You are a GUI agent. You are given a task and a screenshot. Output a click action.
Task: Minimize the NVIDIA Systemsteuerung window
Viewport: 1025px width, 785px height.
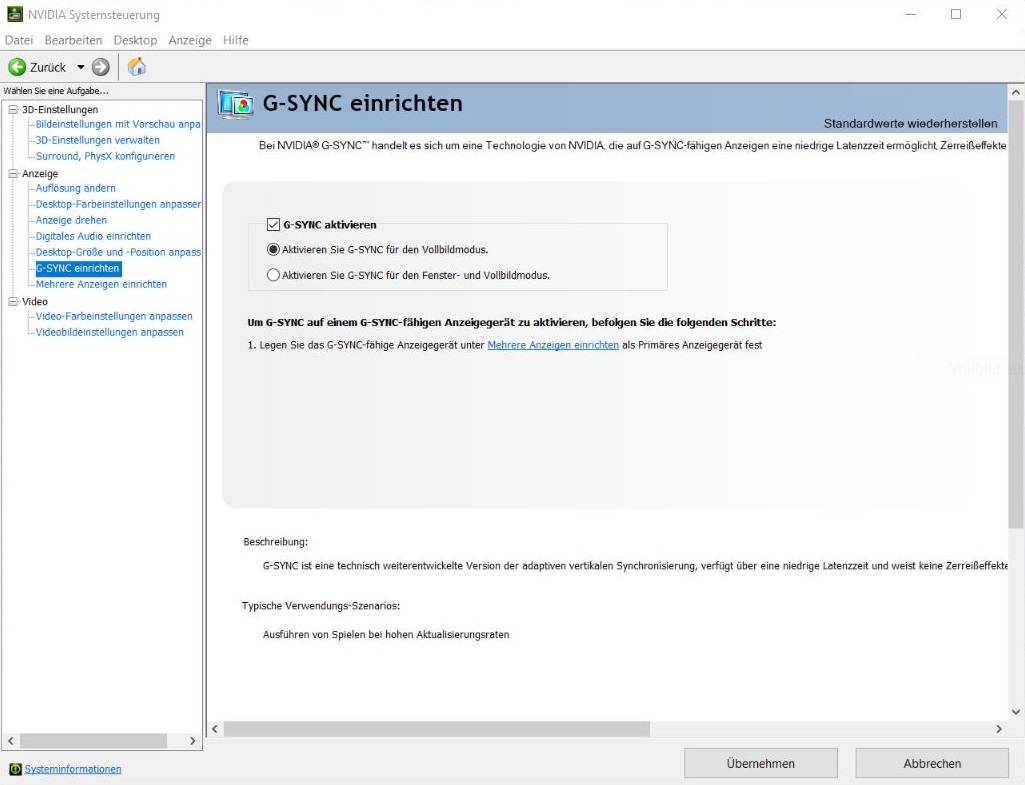(x=911, y=14)
